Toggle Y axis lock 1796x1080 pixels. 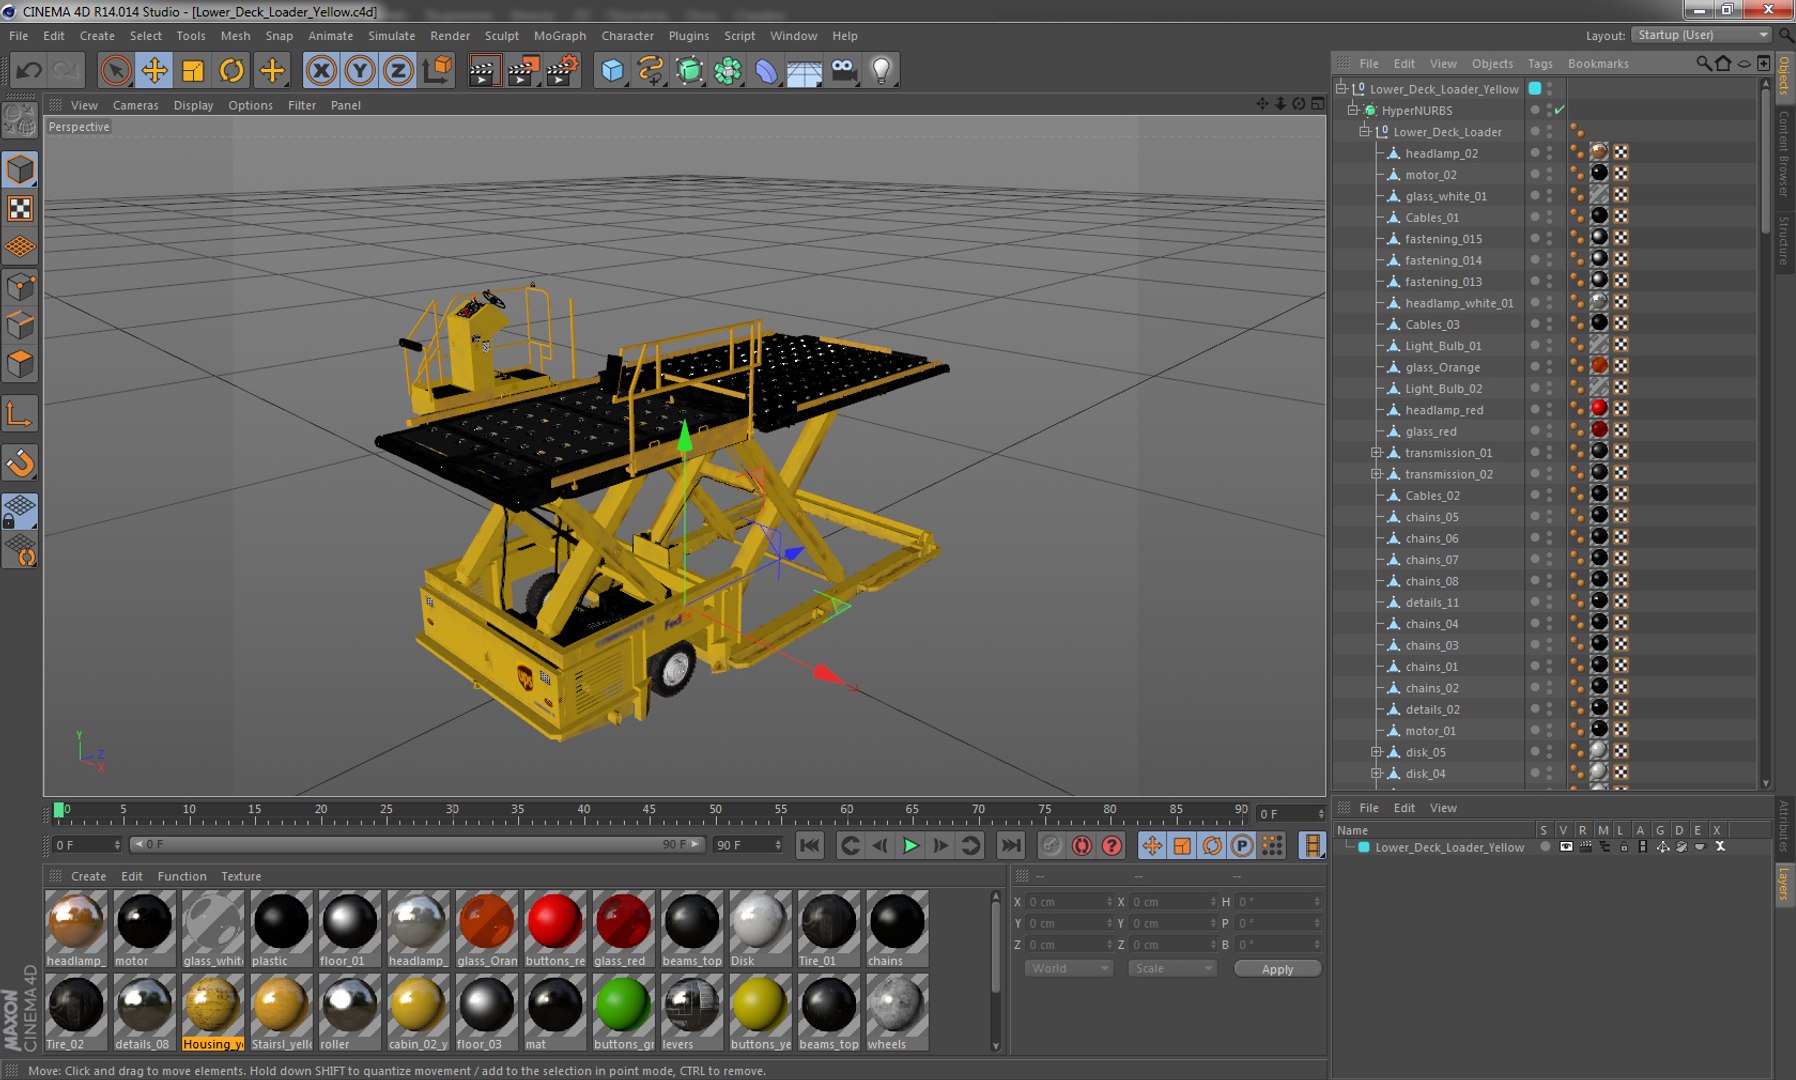tap(360, 70)
